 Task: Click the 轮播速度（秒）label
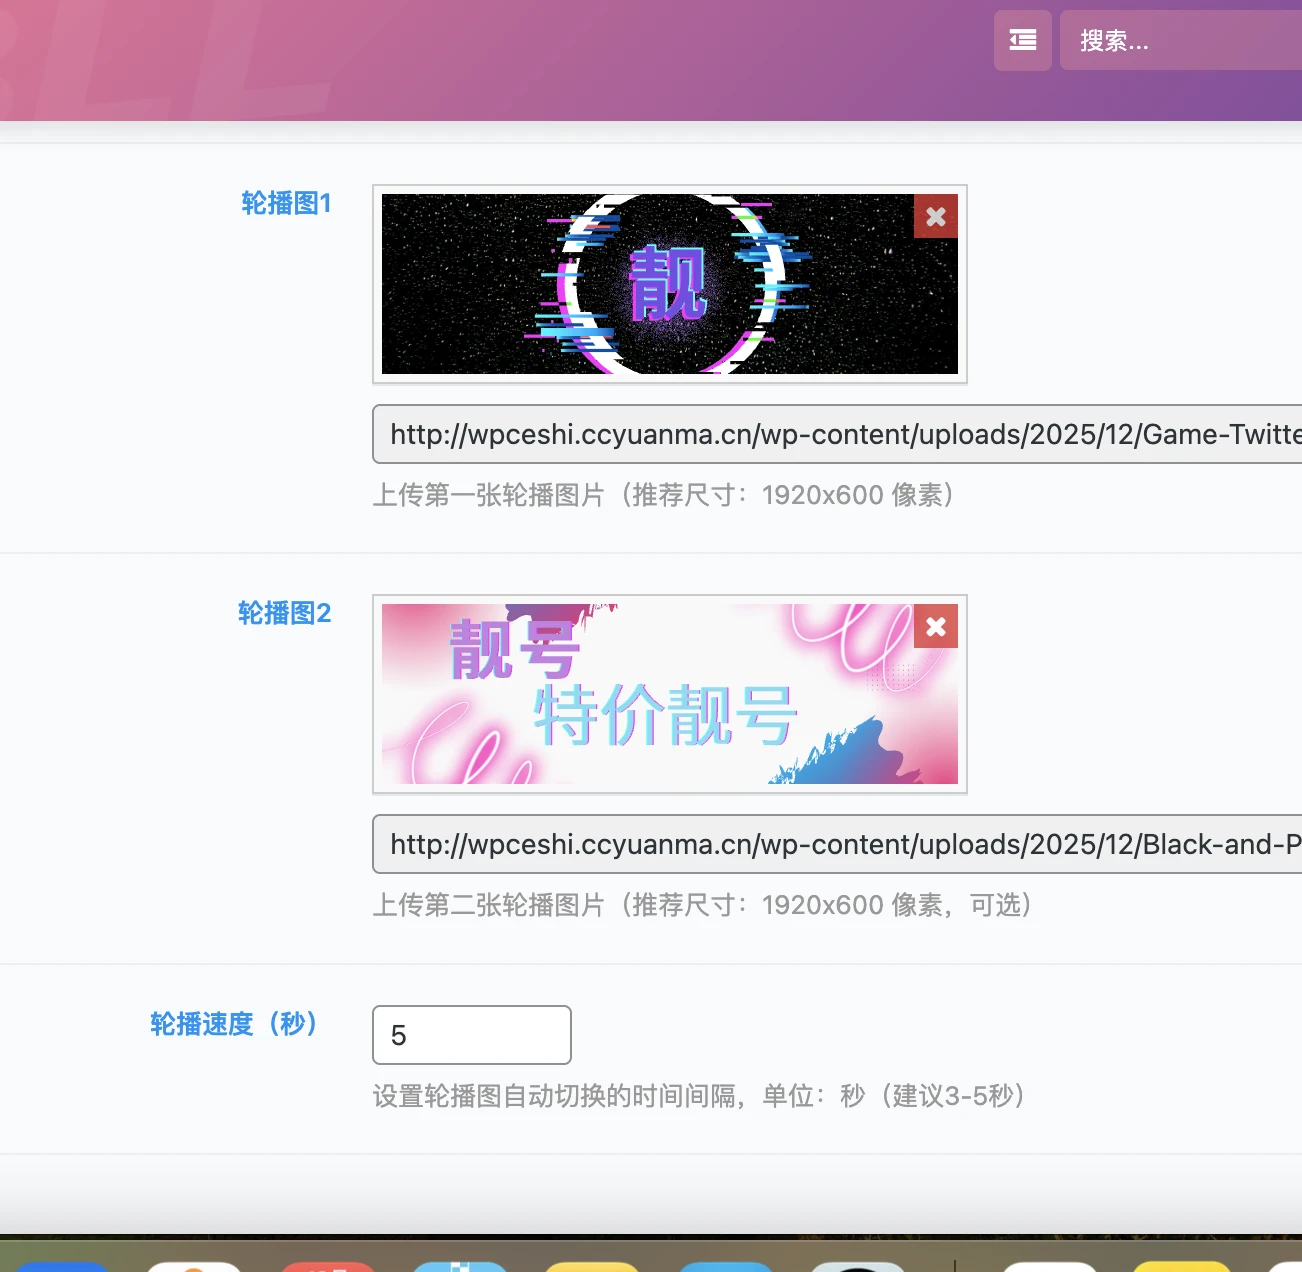[233, 1024]
